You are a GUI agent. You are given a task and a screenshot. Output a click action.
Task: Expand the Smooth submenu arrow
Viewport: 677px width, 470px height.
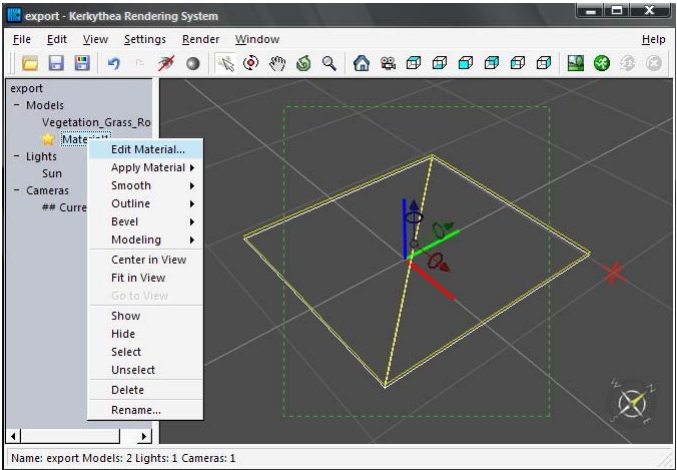[x=192, y=186]
